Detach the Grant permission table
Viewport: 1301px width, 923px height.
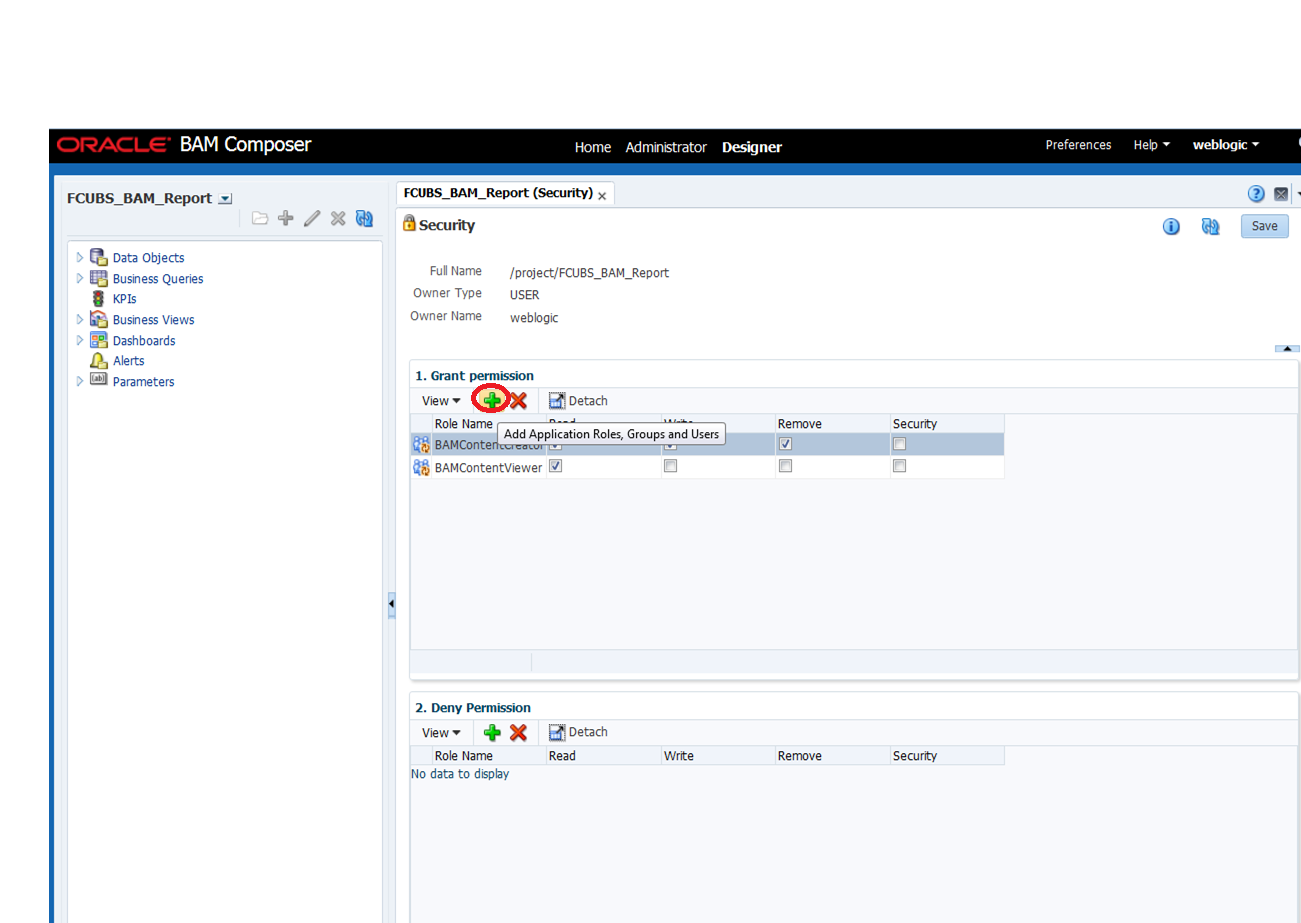click(x=578, y=401)
